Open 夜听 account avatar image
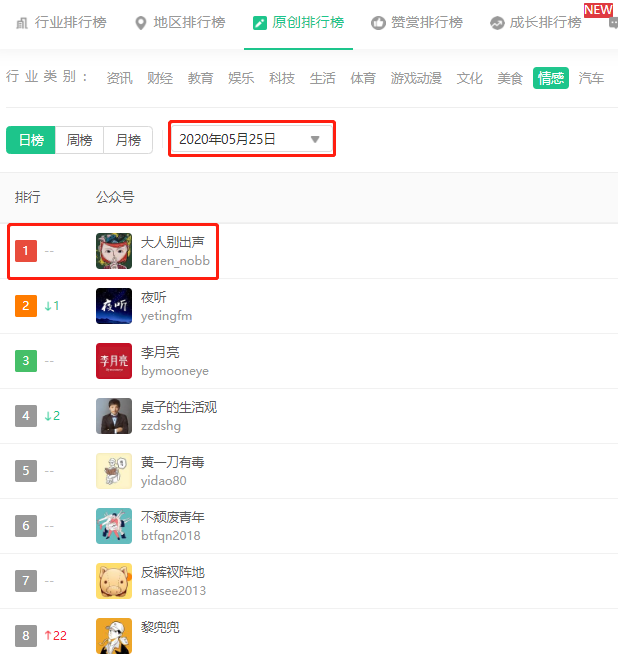 coord(114,306)
